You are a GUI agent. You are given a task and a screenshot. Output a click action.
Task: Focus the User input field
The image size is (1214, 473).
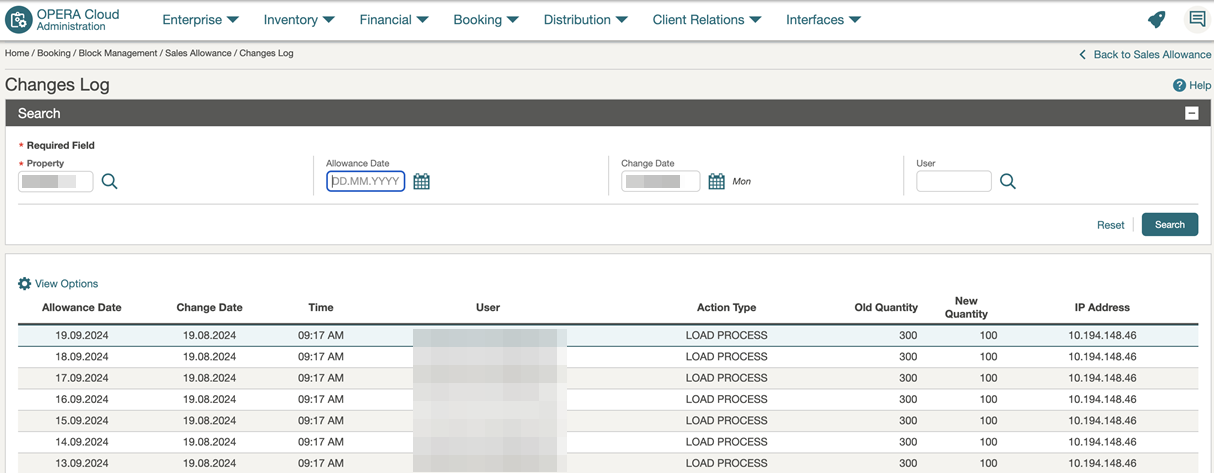pos(954,181)
